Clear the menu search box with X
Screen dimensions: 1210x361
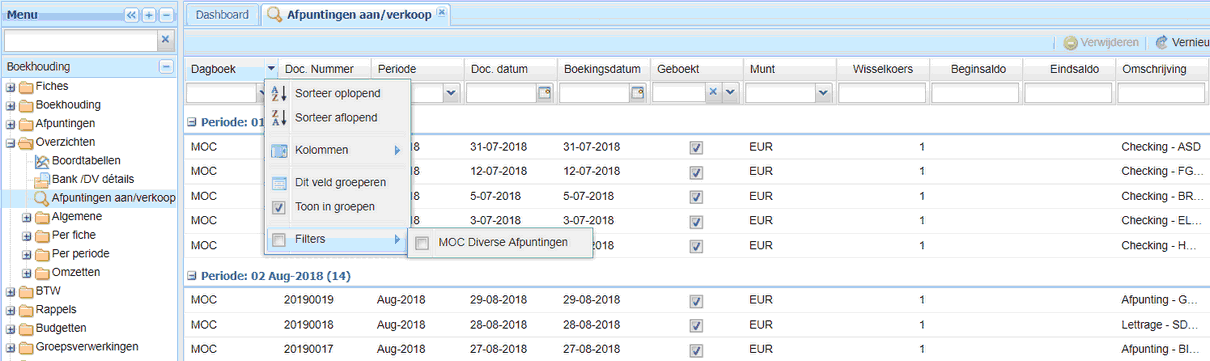click(x=166, y=40)
